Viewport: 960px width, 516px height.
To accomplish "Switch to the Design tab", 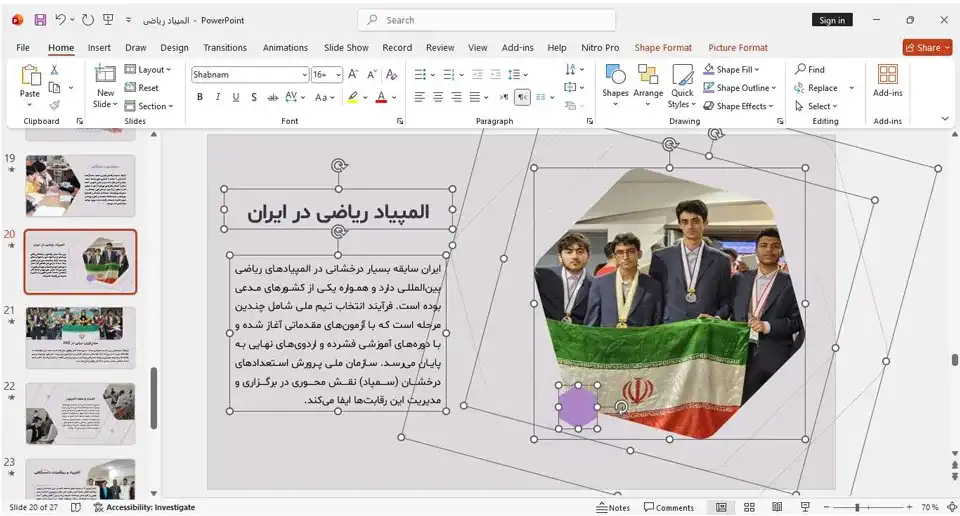I will coord(174,48).
